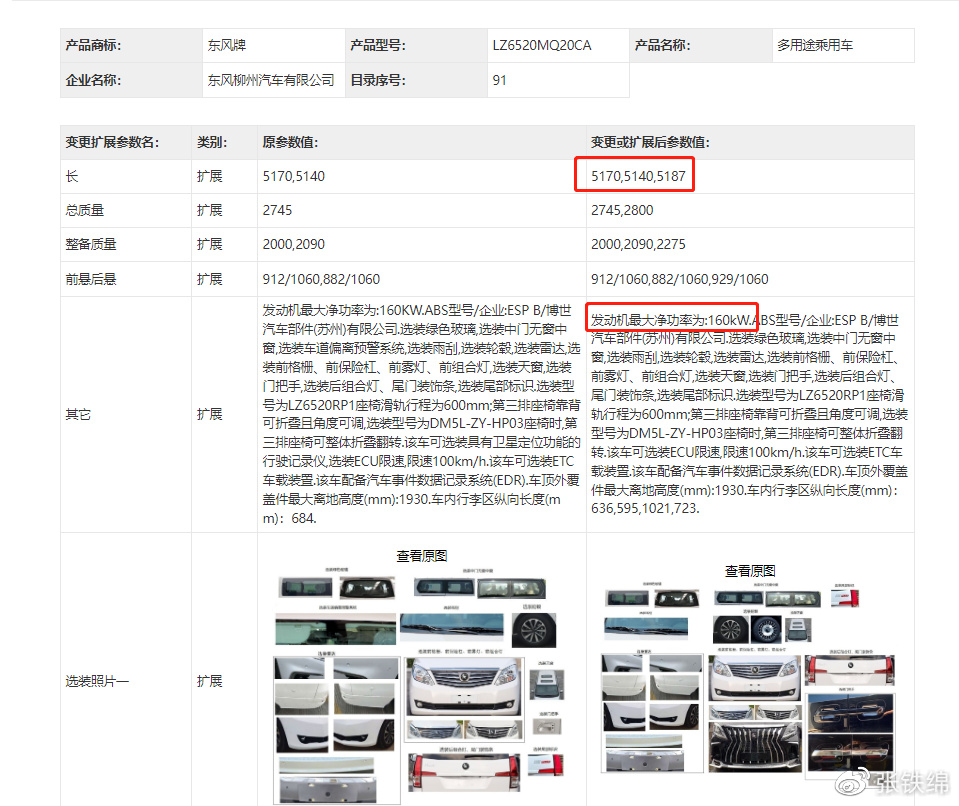Open the left optional-equipment photo collage
Screen dimensions: 959x806
[421, 686]
